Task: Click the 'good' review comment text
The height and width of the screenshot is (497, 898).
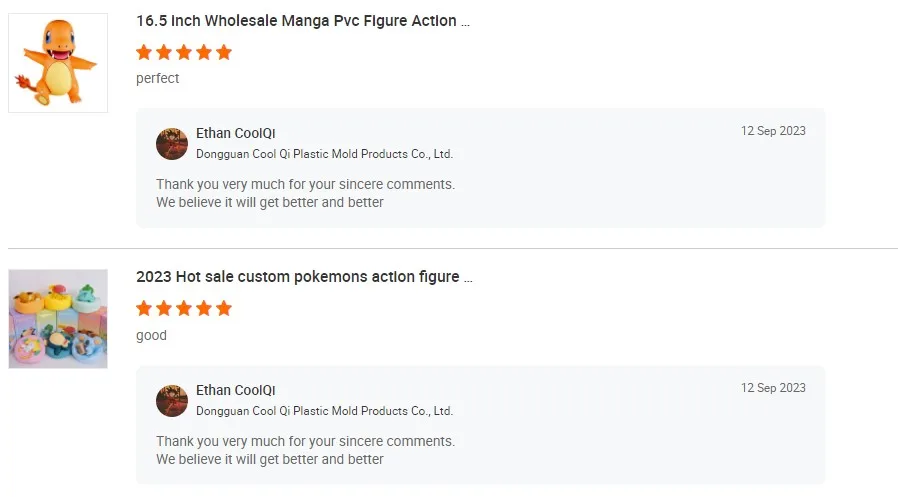Action: click(x=151, y=336)
